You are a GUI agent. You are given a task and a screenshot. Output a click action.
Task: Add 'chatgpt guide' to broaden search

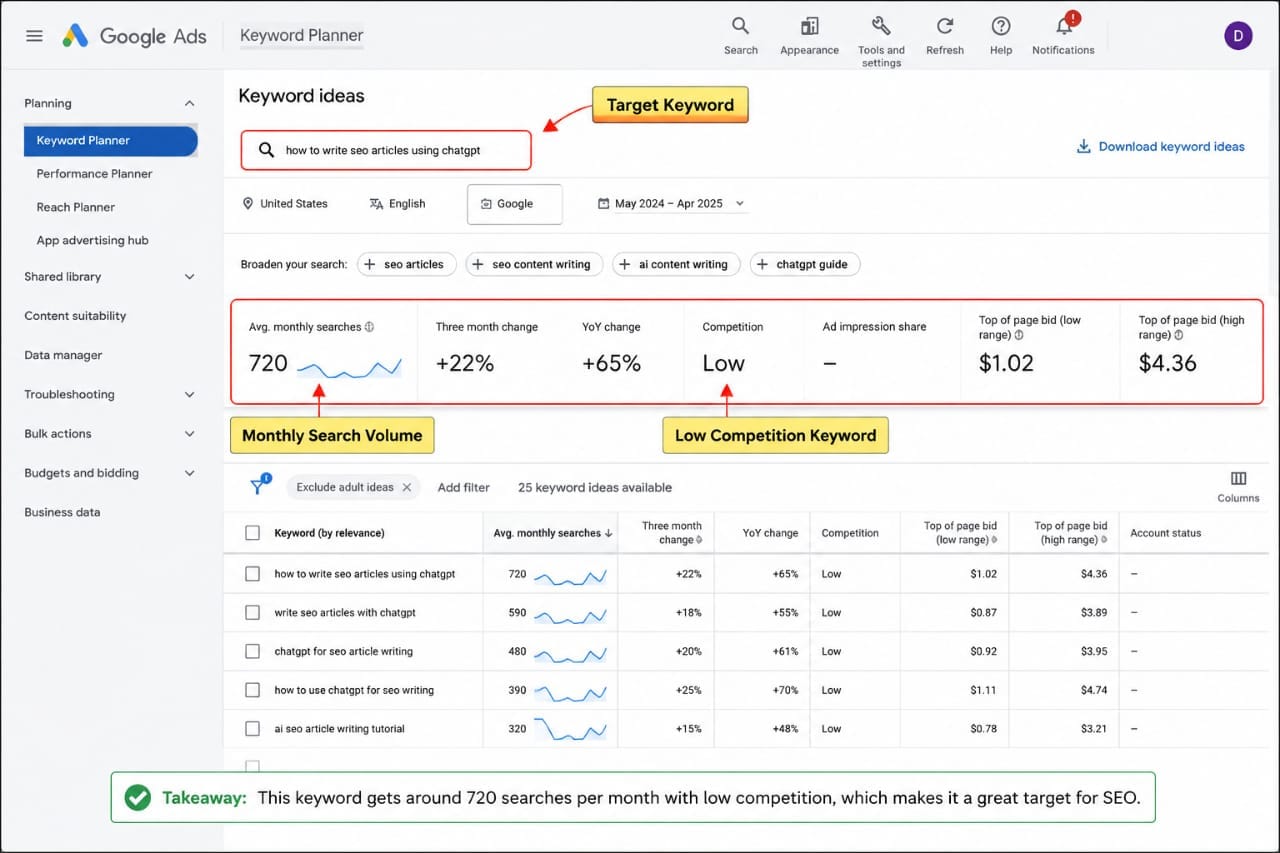tap(804, 264)
